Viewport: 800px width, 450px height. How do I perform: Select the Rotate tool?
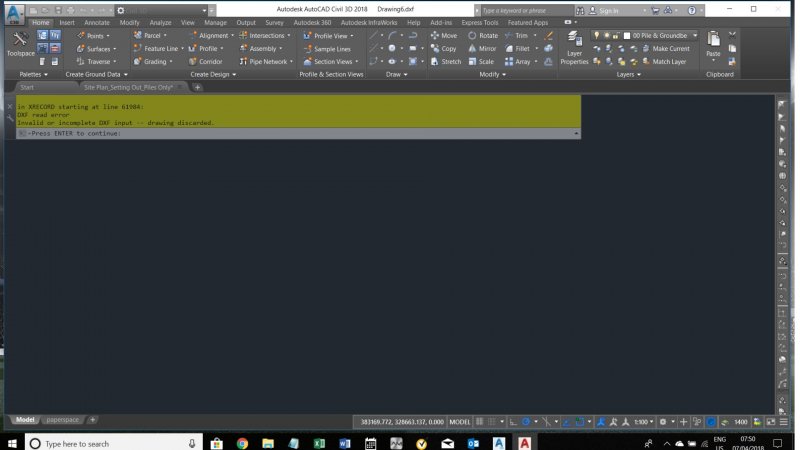tap(483, 36)
